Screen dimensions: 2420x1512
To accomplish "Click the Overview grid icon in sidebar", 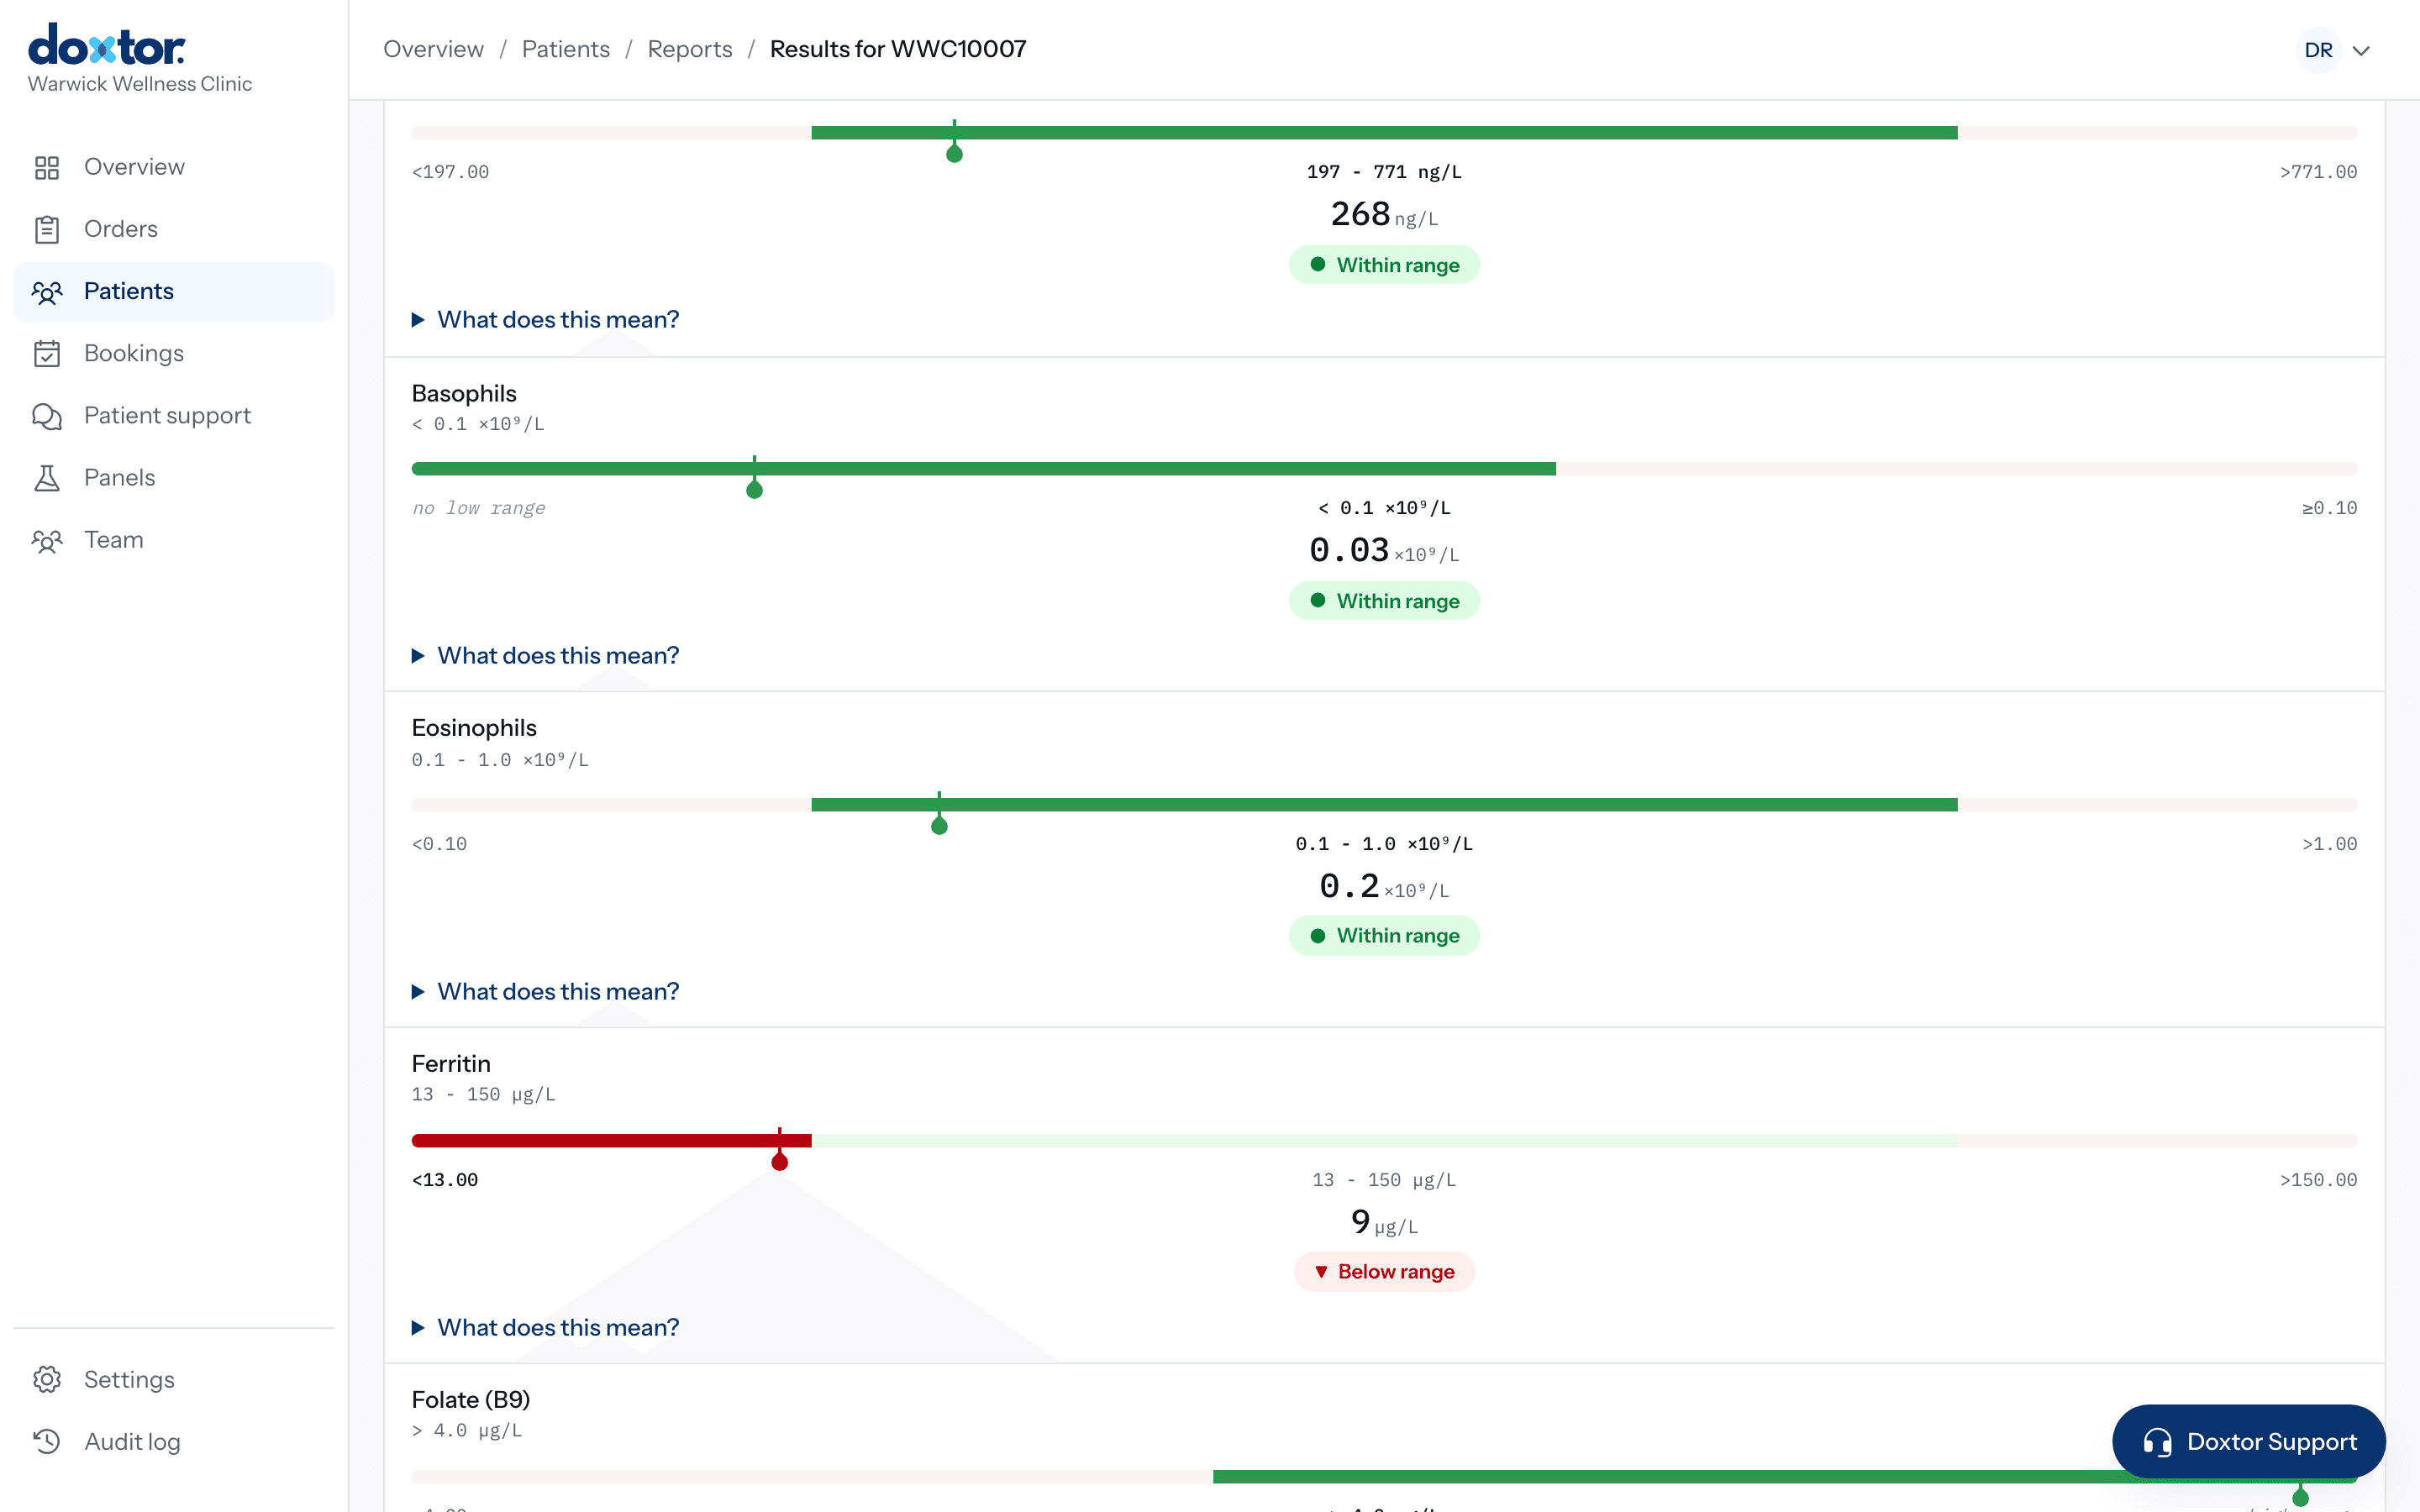I will tap(47, 167).
